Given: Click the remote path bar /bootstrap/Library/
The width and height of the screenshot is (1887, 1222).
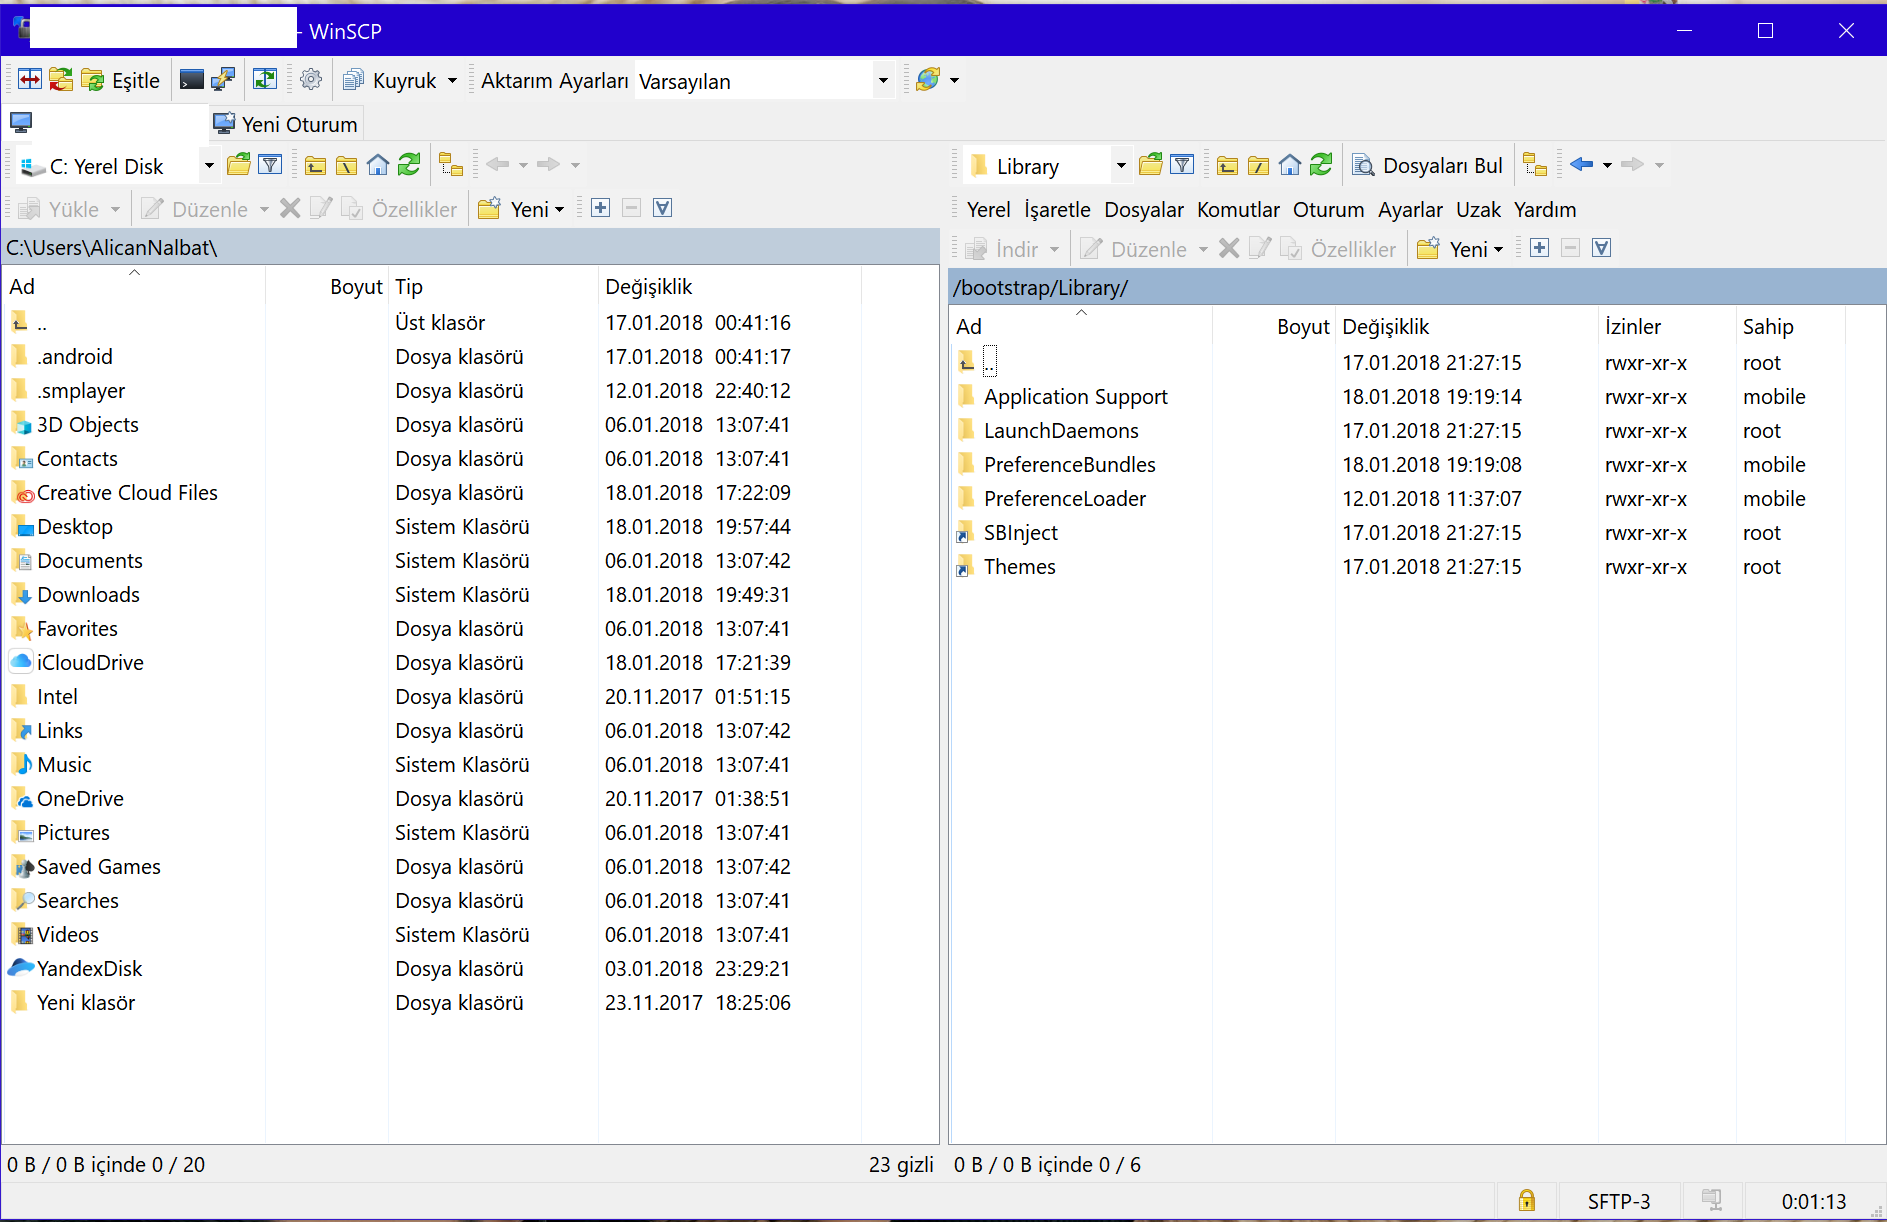Looking at the screenshot, I should 1416,288.
